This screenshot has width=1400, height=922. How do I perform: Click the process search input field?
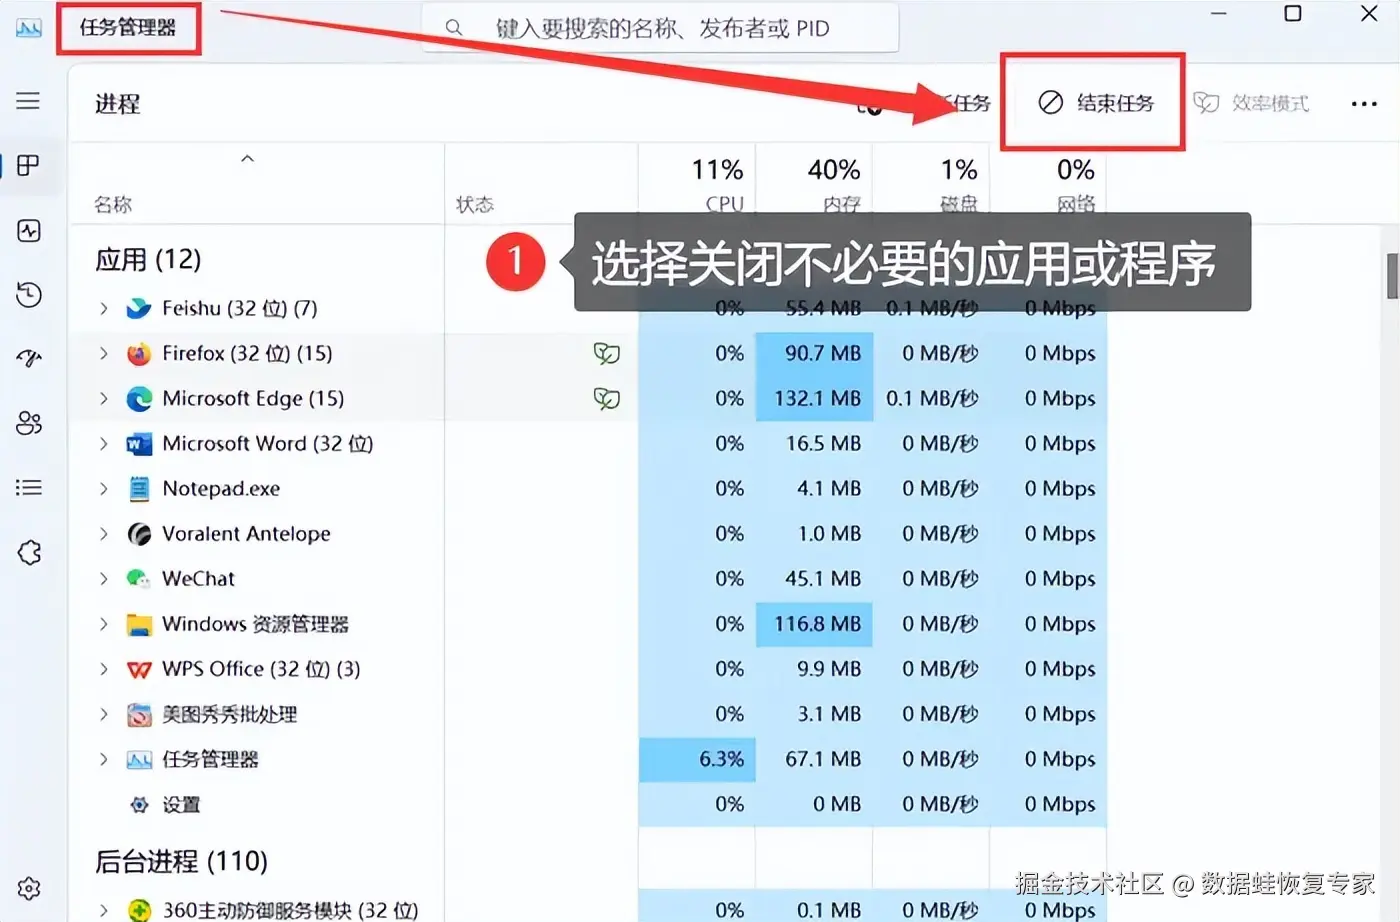[x=660, y=28]
